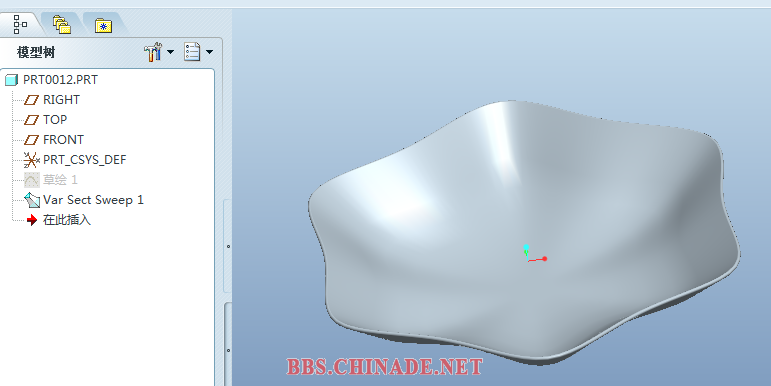Image resolution: width=771 pixels, height=386 pixels.
Task: Expand the settings dropdown arrow beside the hammer icon
Action: [x=171, y=52]
